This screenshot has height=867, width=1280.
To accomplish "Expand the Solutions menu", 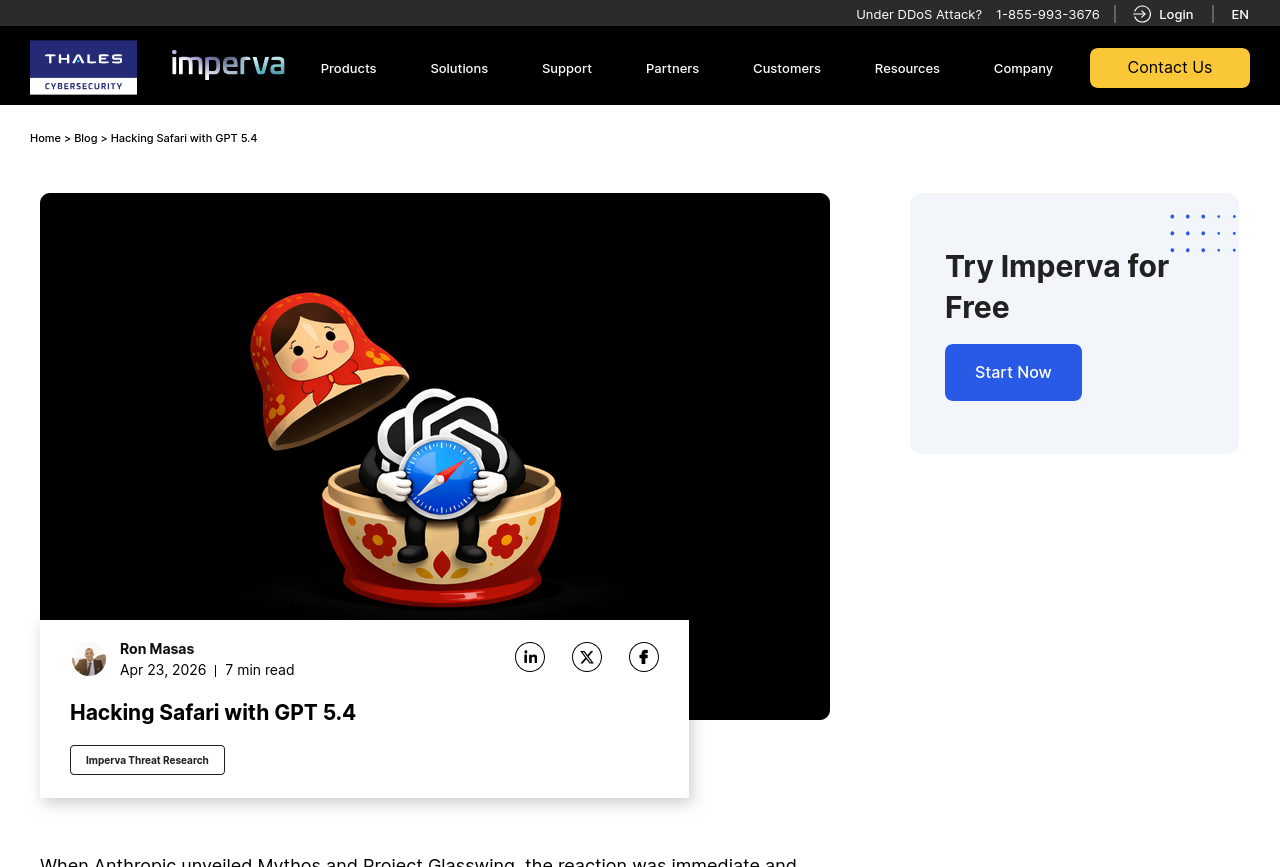I will click(x=459, y=68).
